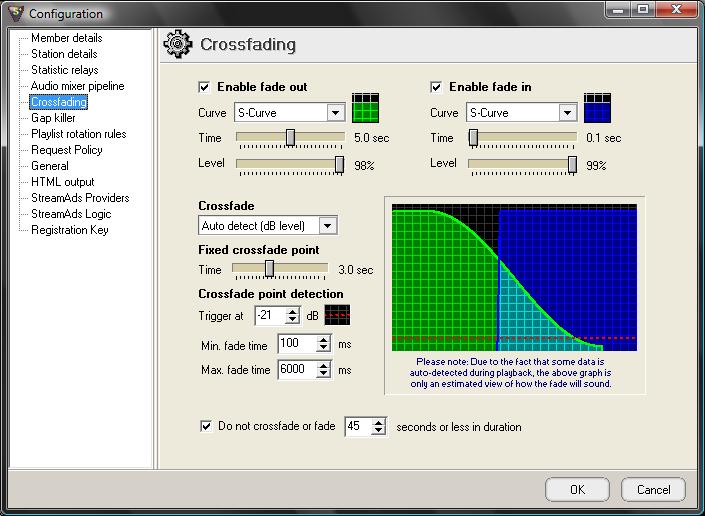Screen dimensions: 705x516
Task: Click into the Min. fade time field
Action: click(x=297, y=344)
